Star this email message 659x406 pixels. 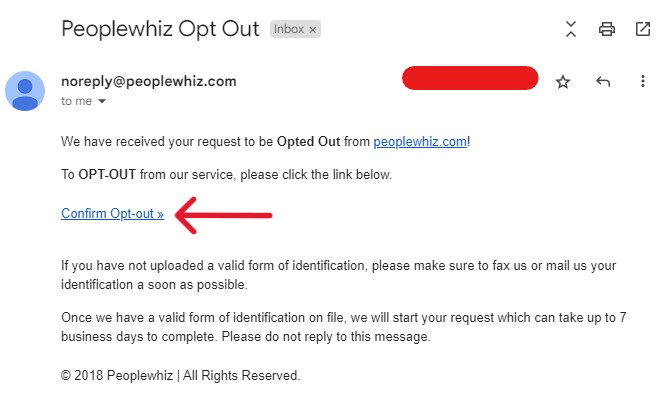[x=562, y=82]
